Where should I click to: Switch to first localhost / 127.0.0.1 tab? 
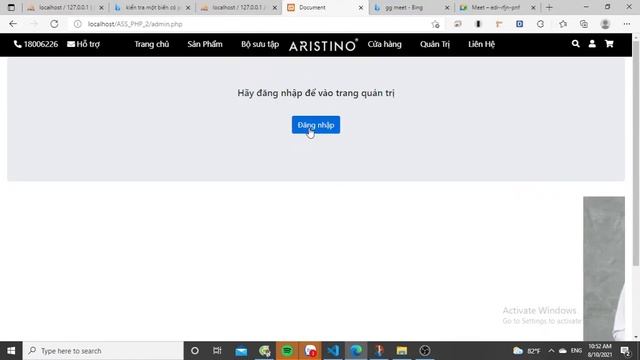coord(65,7)
